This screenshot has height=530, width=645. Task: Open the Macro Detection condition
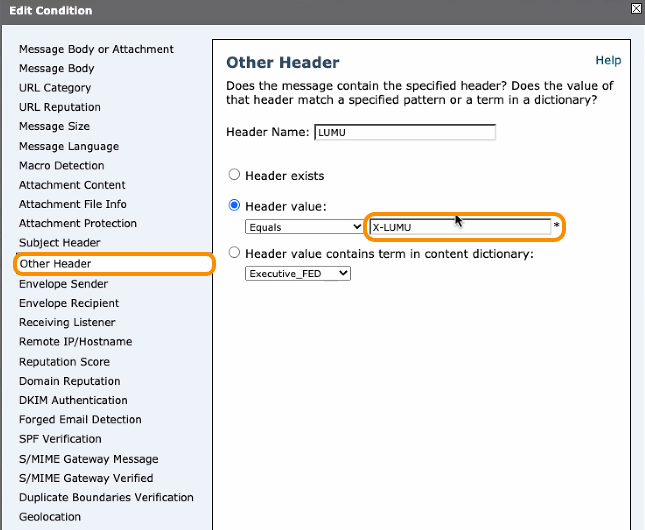[61, 166]
